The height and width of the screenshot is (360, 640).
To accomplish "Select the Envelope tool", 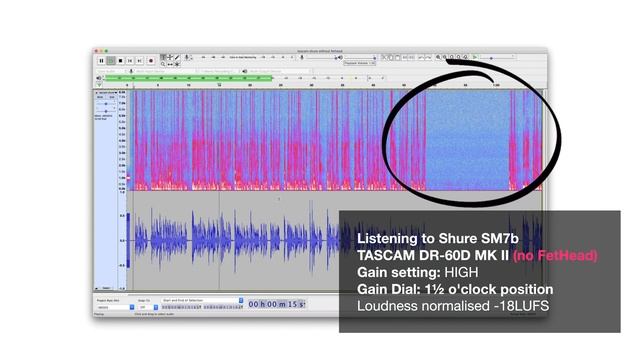I will coord(170,58).
